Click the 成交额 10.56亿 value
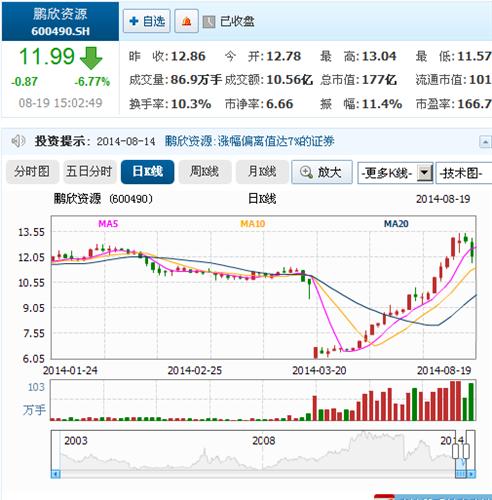This screenshot has height=500, width=492. click(289, 80)
